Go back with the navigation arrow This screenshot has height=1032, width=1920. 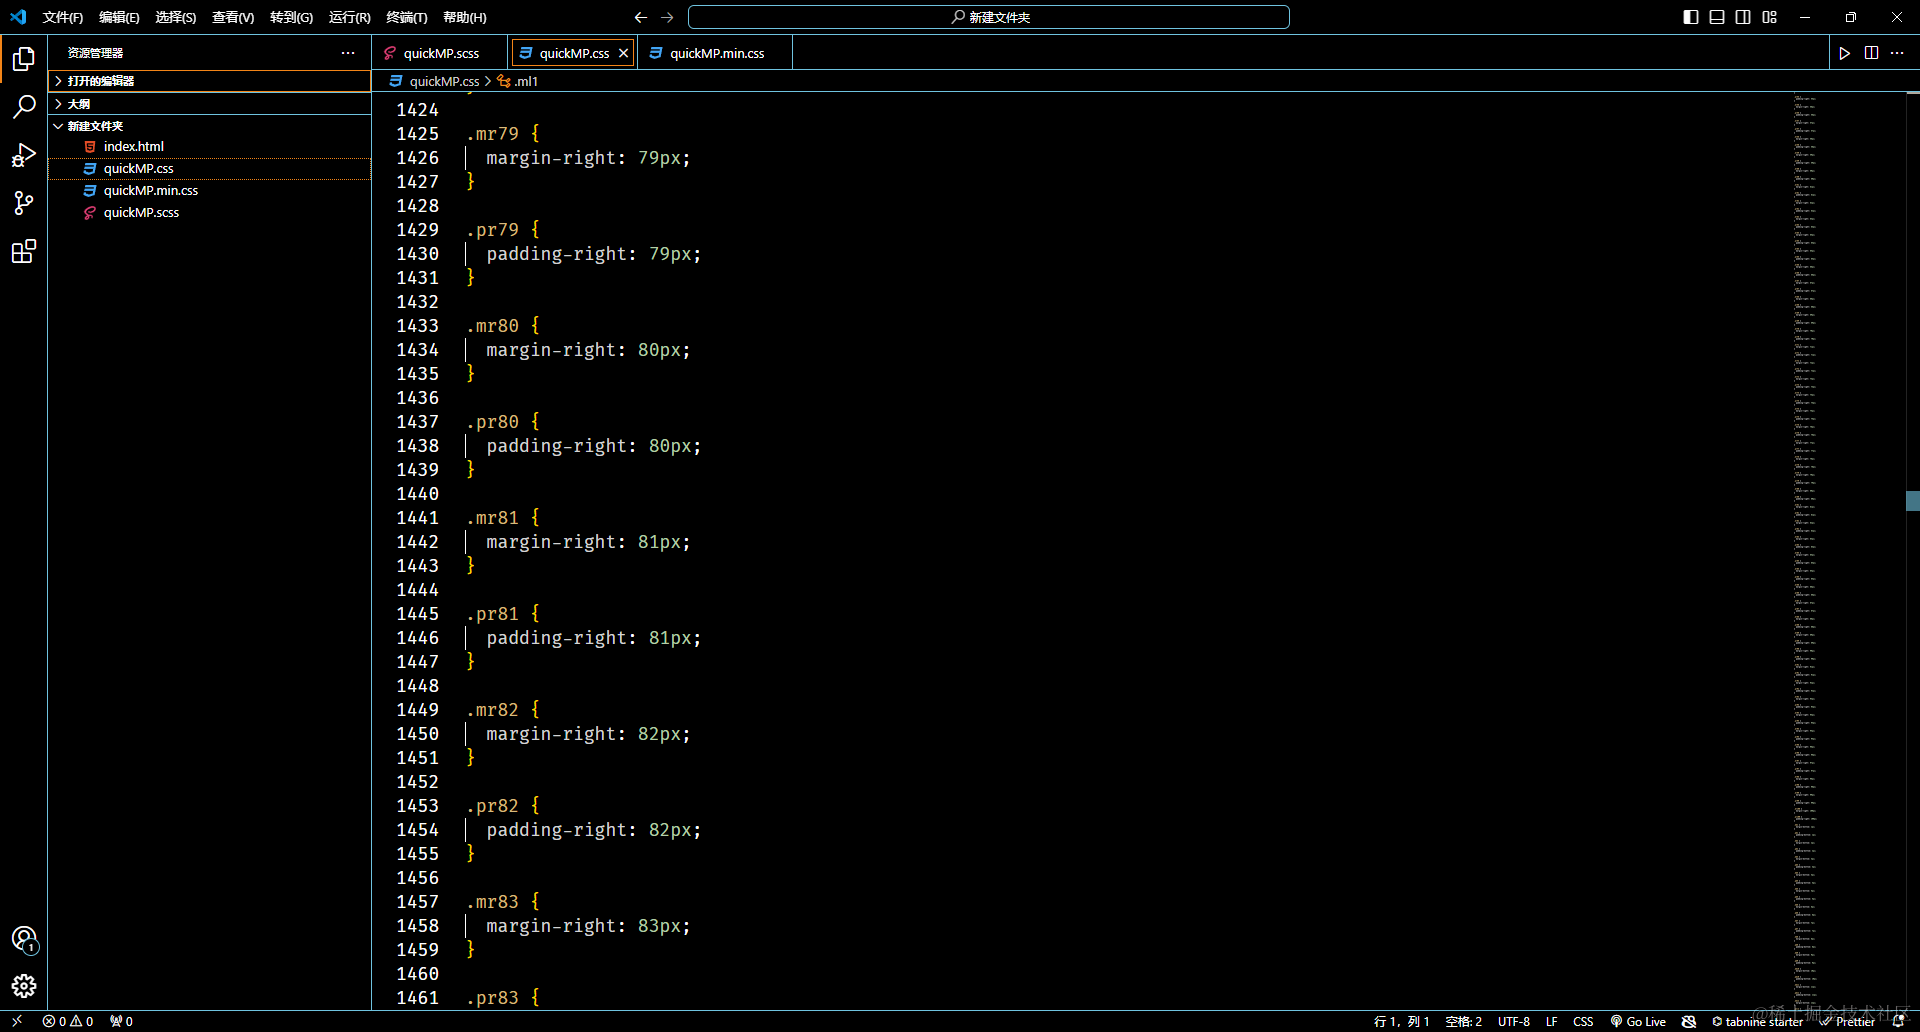tap(641, 17)
